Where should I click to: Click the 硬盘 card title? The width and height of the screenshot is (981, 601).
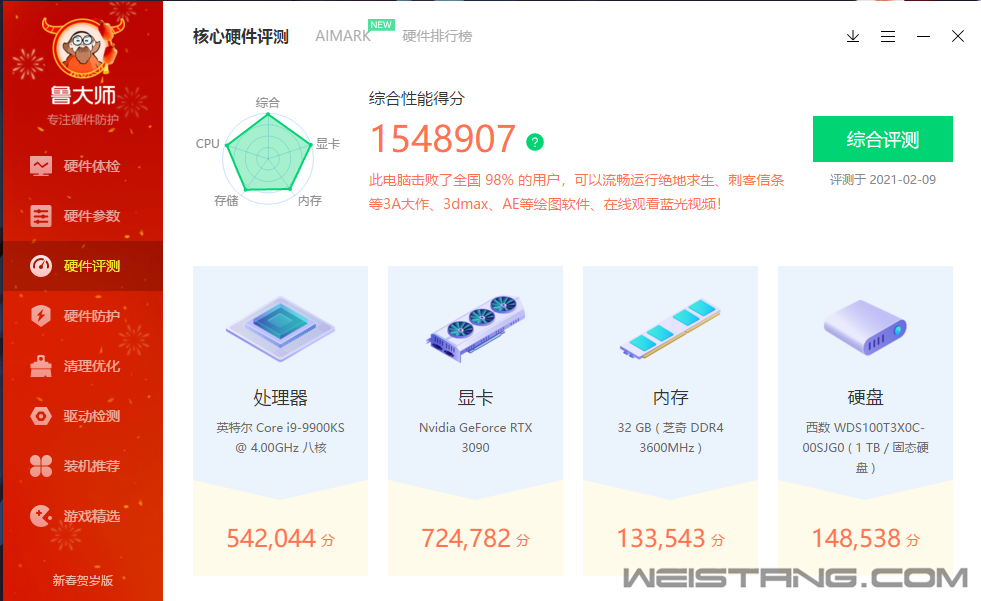pos(865,398)
